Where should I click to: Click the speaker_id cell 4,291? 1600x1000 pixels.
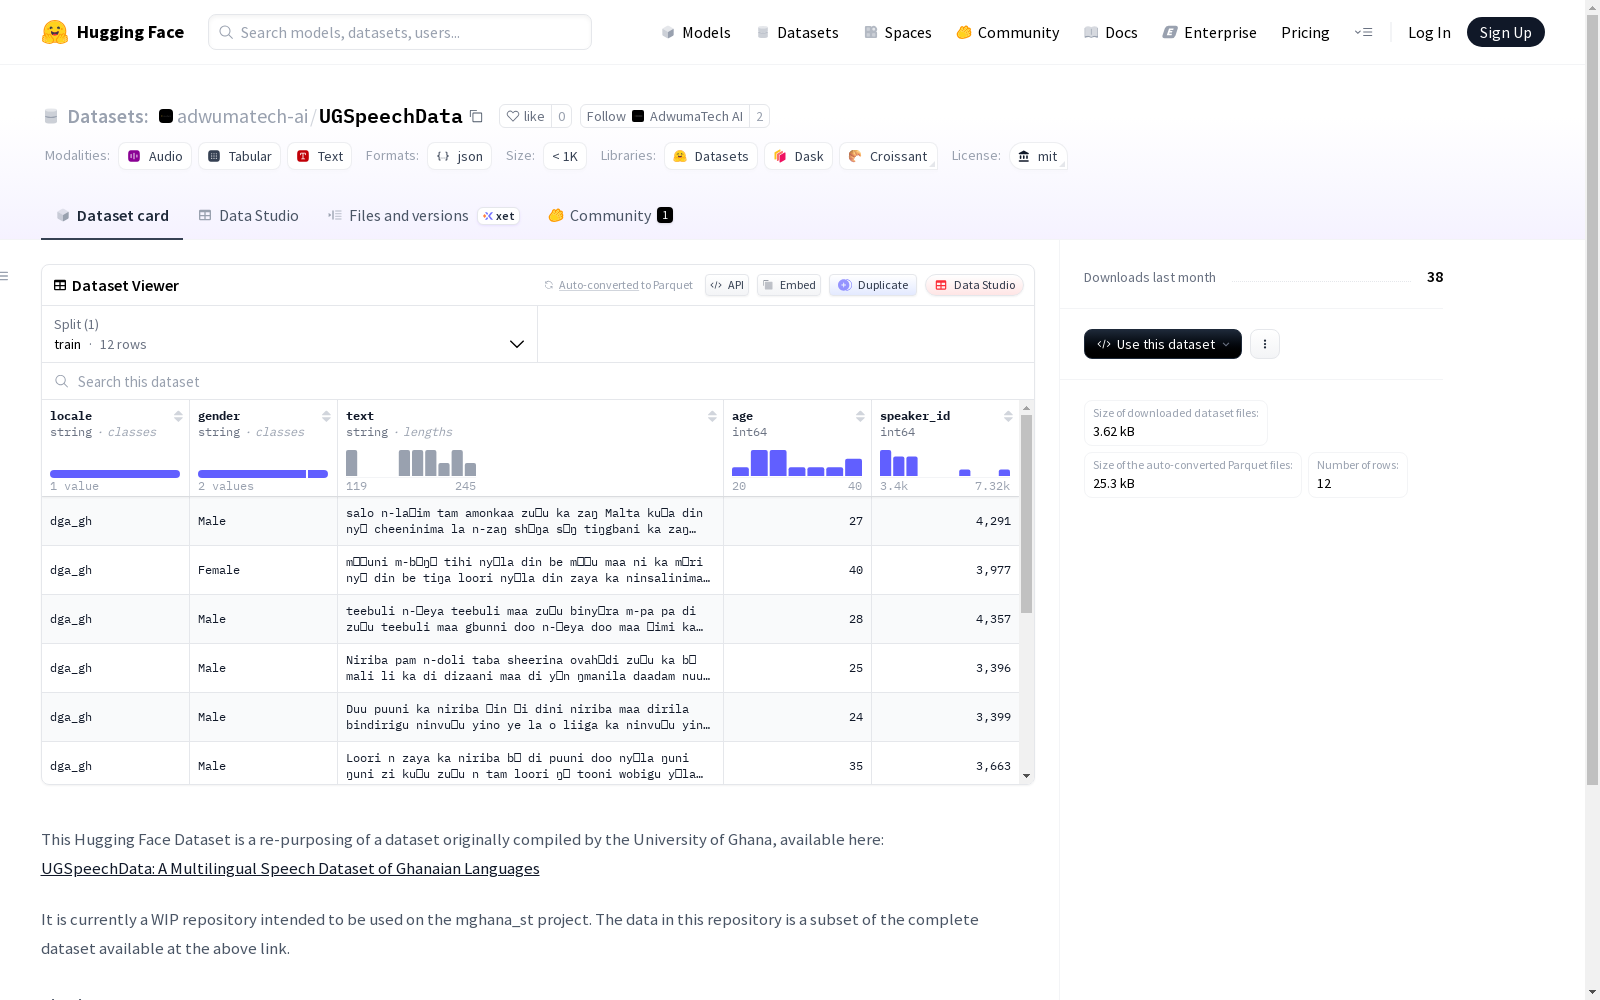point(945,521)
